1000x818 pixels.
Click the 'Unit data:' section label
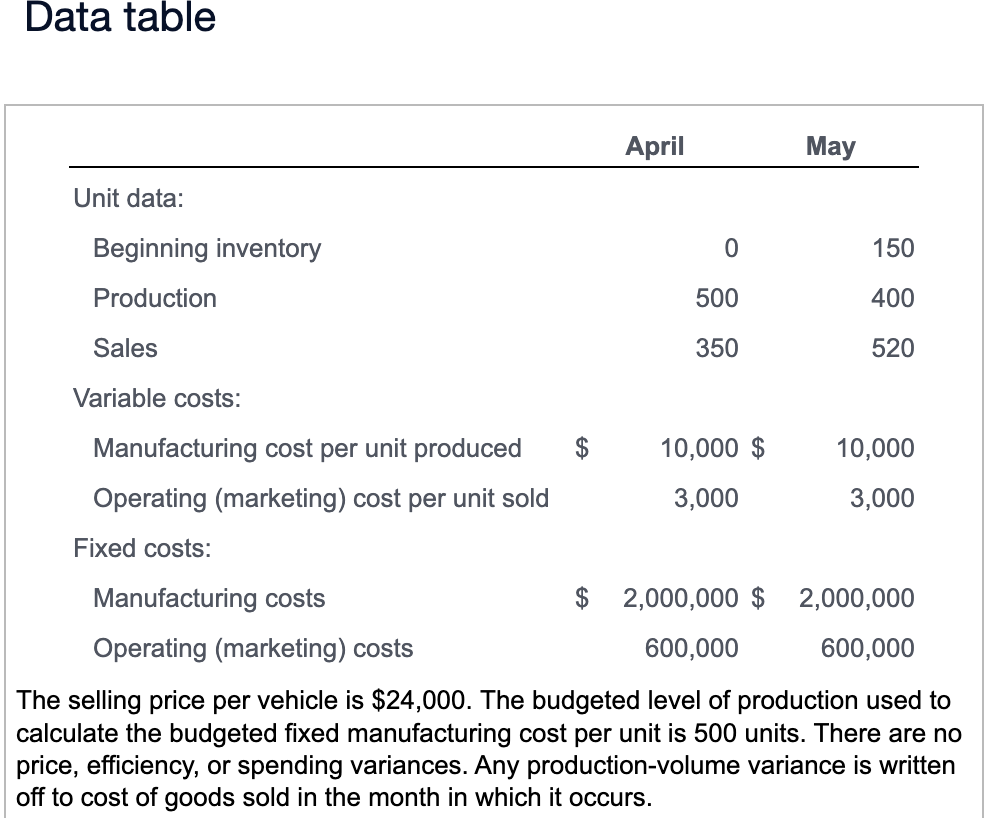click(128, 198)
